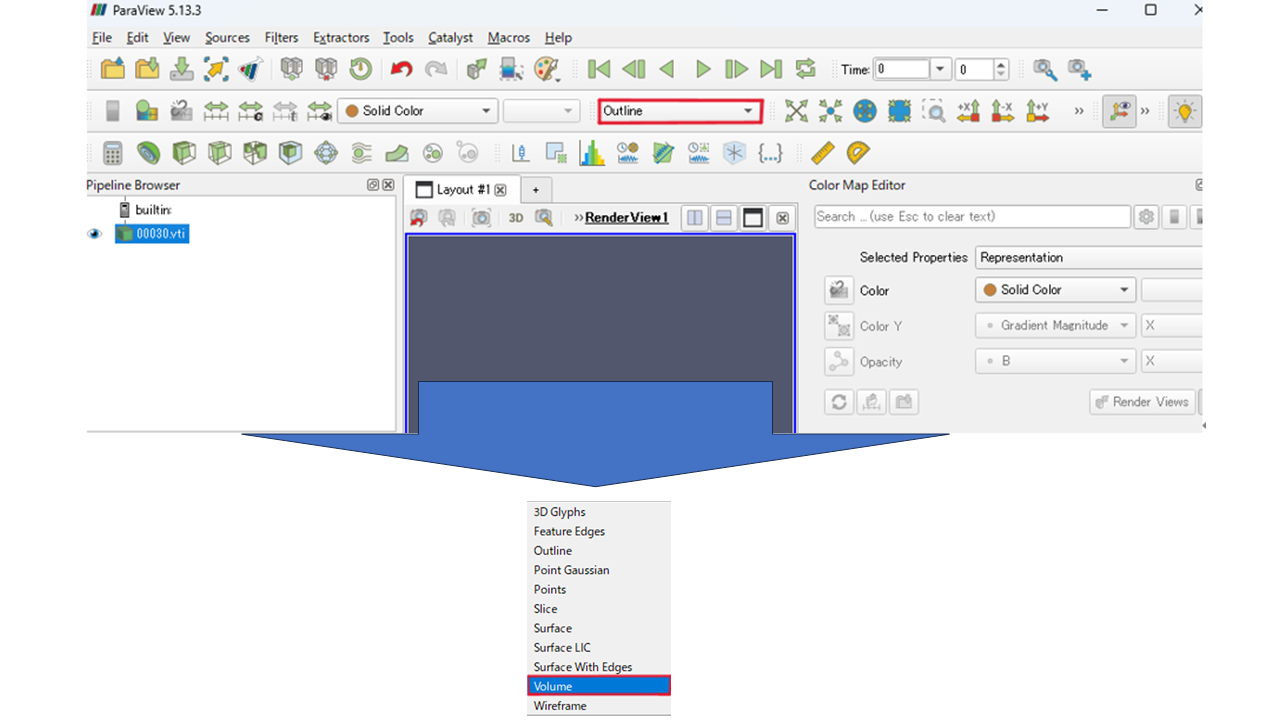
Task: Click the Save State download icon
Action: (x=181, y=68)
